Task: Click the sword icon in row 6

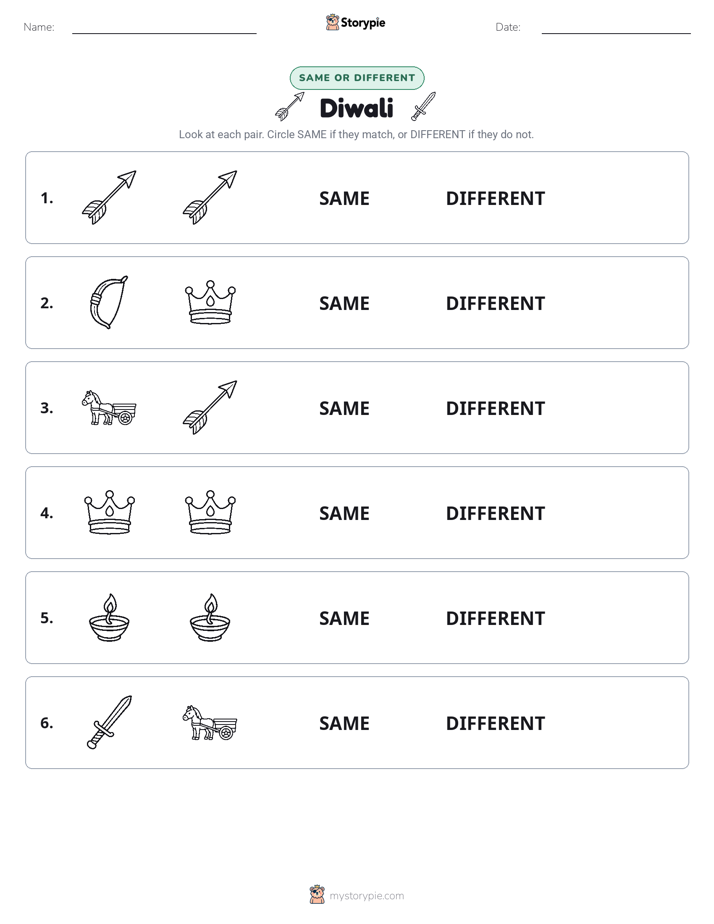Action: 110,722
